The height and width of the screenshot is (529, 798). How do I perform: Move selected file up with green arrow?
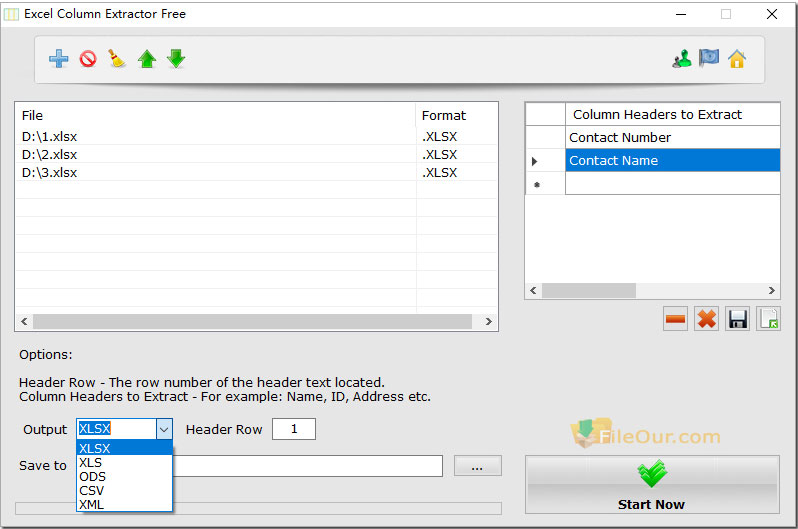pos(147,59)
